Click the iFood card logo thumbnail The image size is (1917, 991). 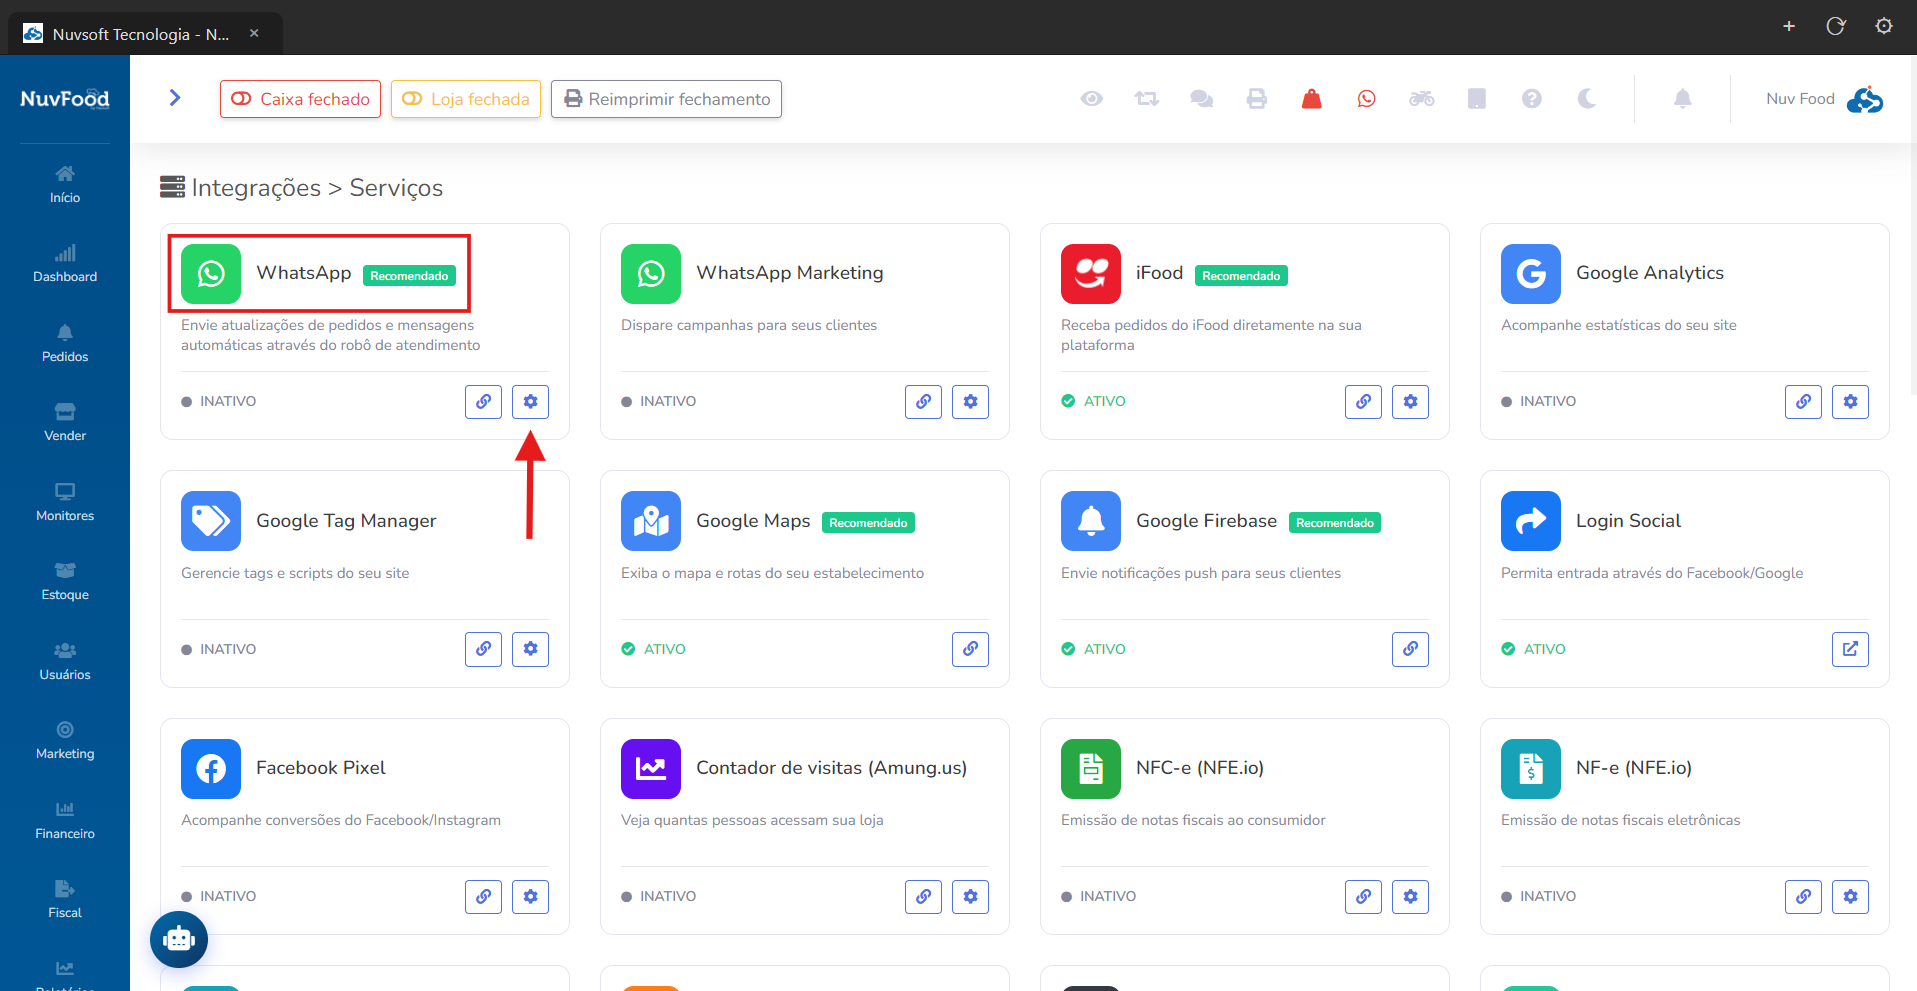[x=1091, y=274]
